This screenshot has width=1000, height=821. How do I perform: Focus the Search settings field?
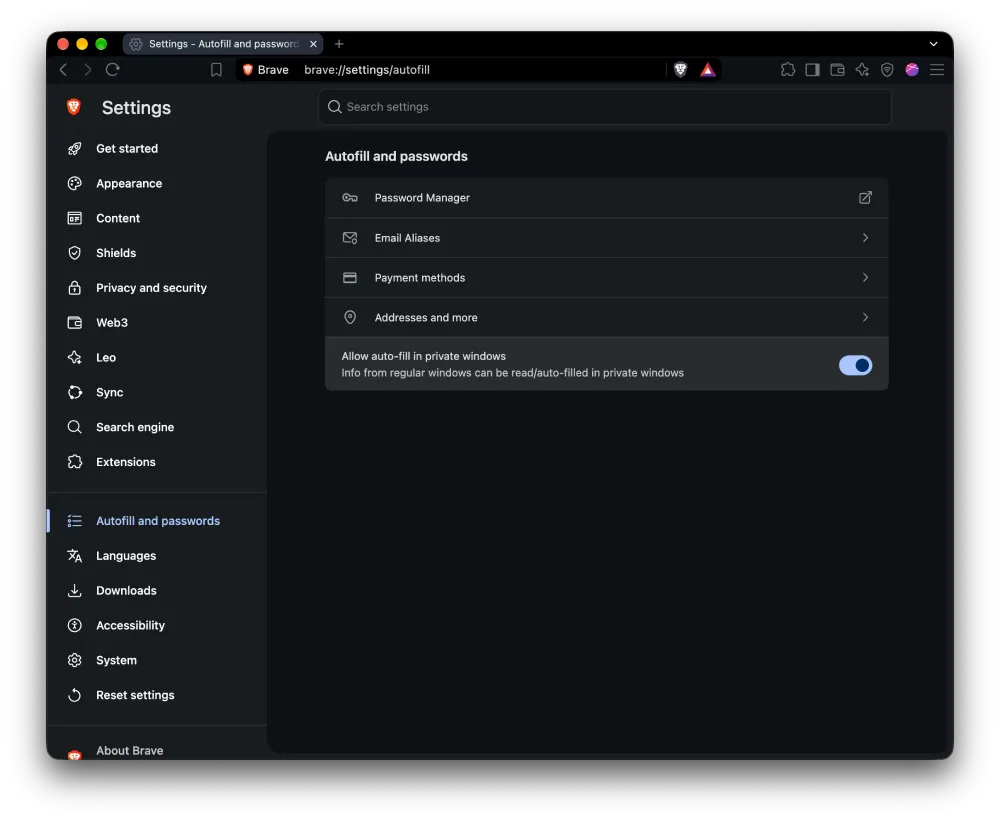pos(605,107)
